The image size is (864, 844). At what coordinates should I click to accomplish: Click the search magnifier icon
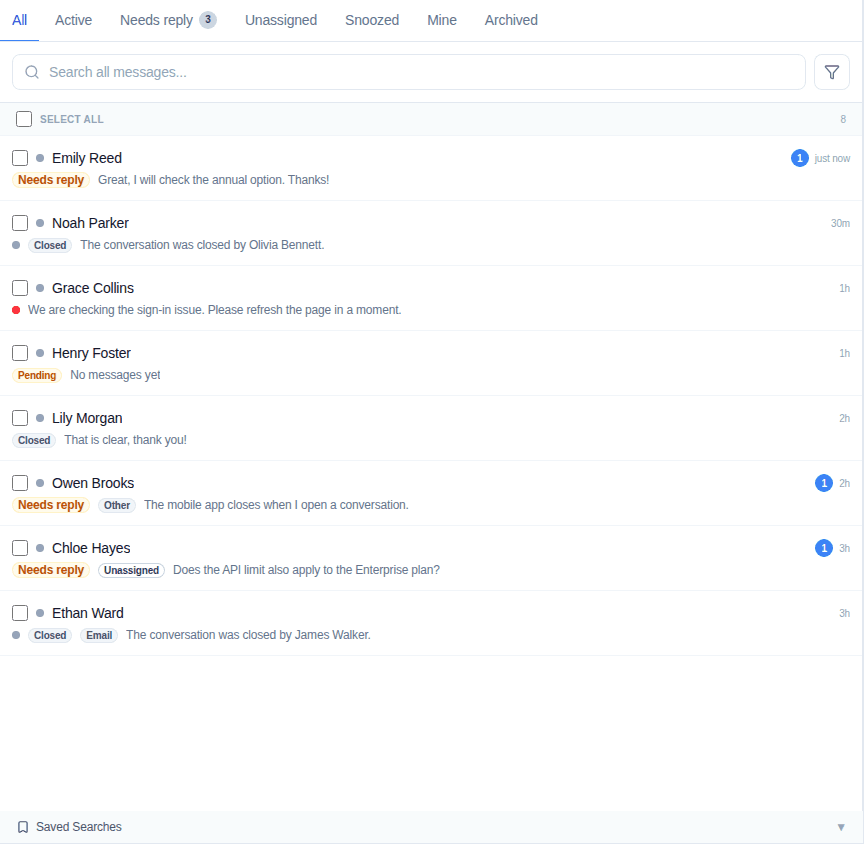pos(32,72)
